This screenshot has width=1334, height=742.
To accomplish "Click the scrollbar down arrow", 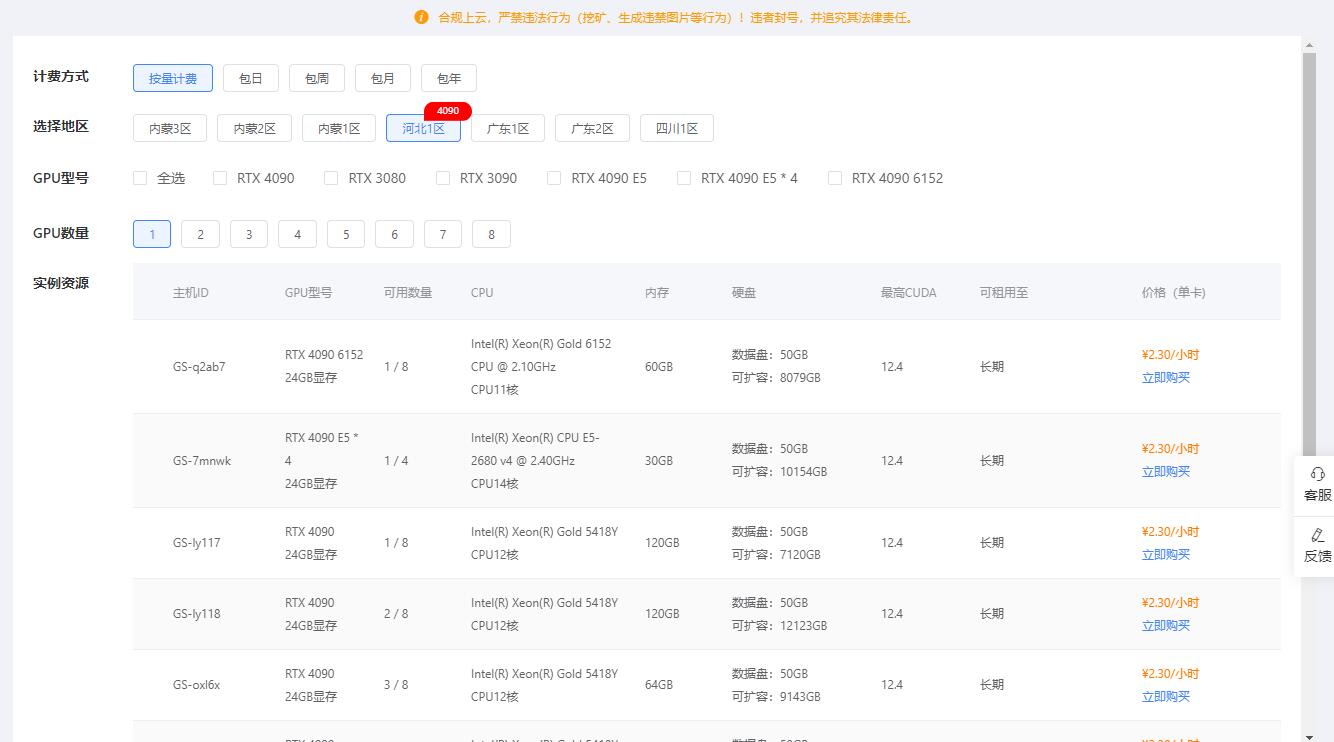I will [x=1309, y=736].
